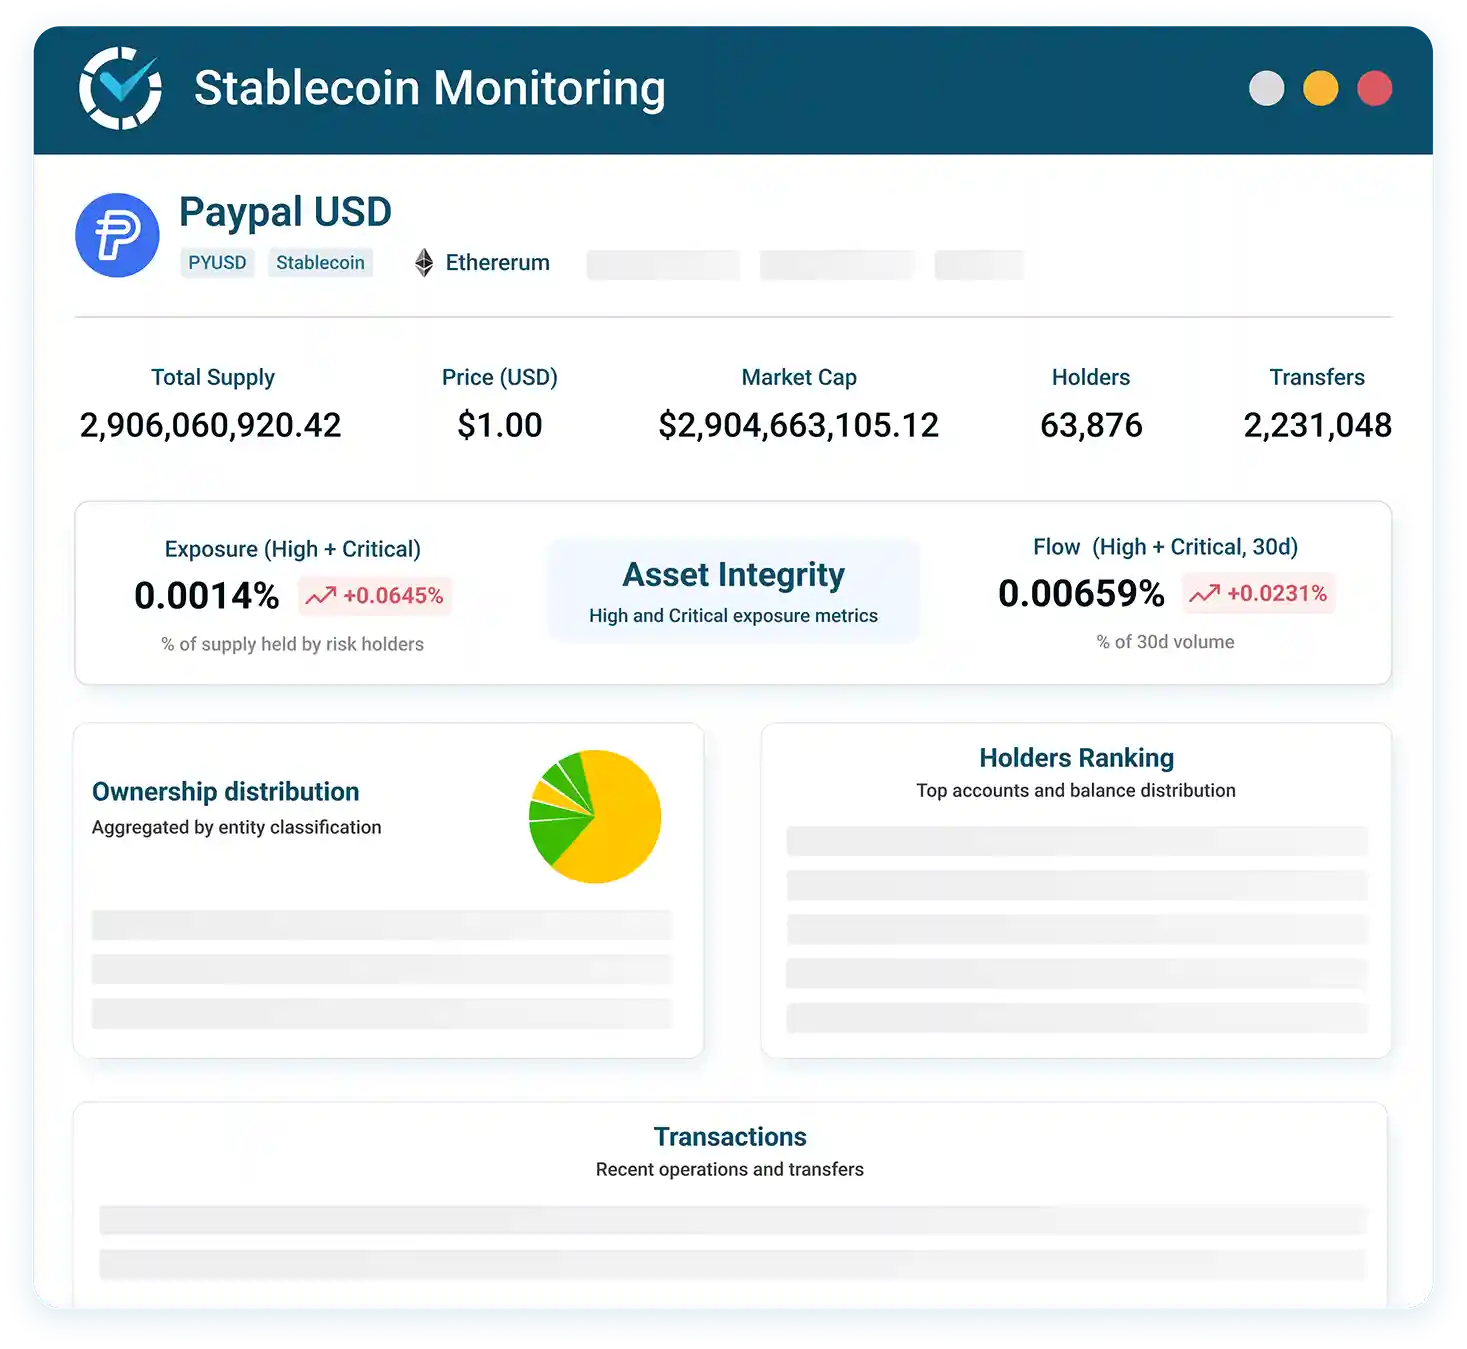Click the Exposure upward trend arrow icon
The height and width of the screenshot is (1349, 1467).
[320, 596]
